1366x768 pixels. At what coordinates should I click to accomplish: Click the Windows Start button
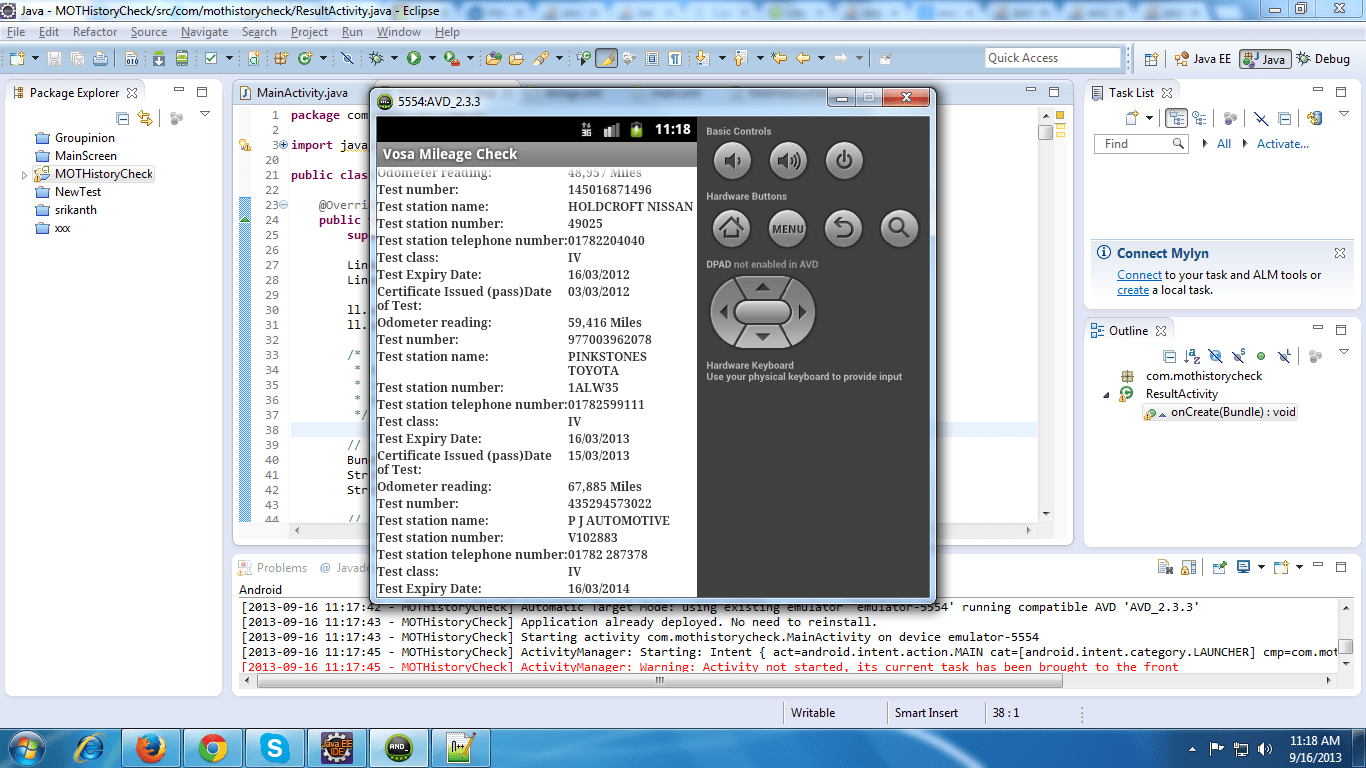pos(24,746)
